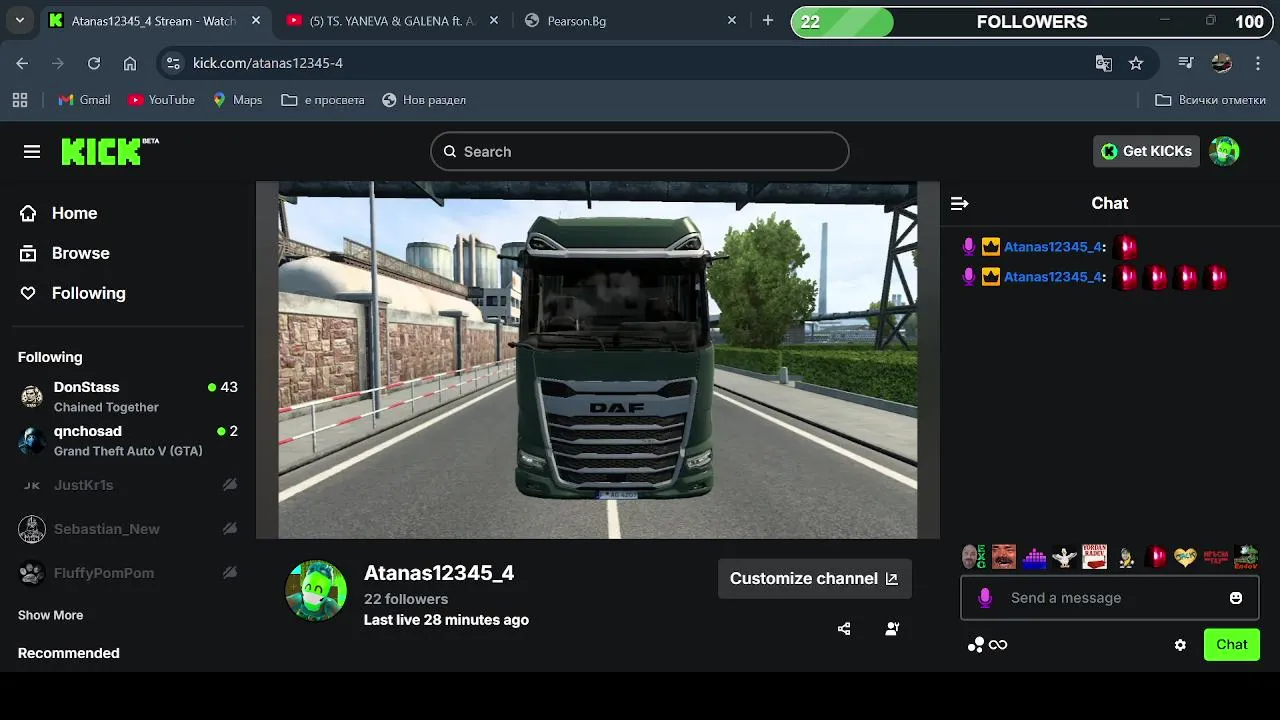The width and height of the screenshot is (1280, 720).
Task: Select the laughing man emote
Action: [x=1003, y=557]
